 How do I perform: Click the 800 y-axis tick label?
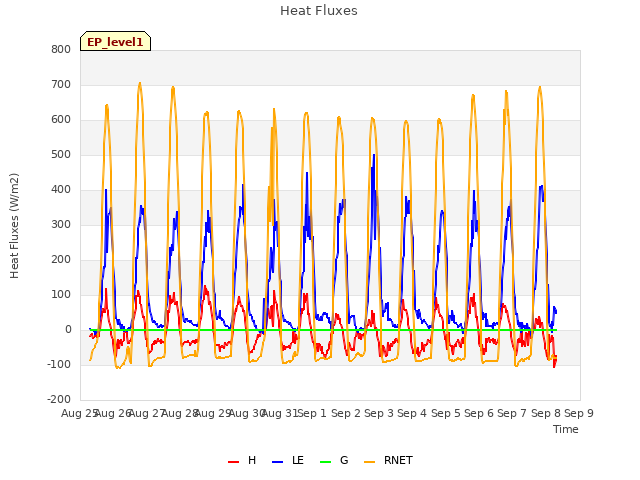tap(61, 50)
